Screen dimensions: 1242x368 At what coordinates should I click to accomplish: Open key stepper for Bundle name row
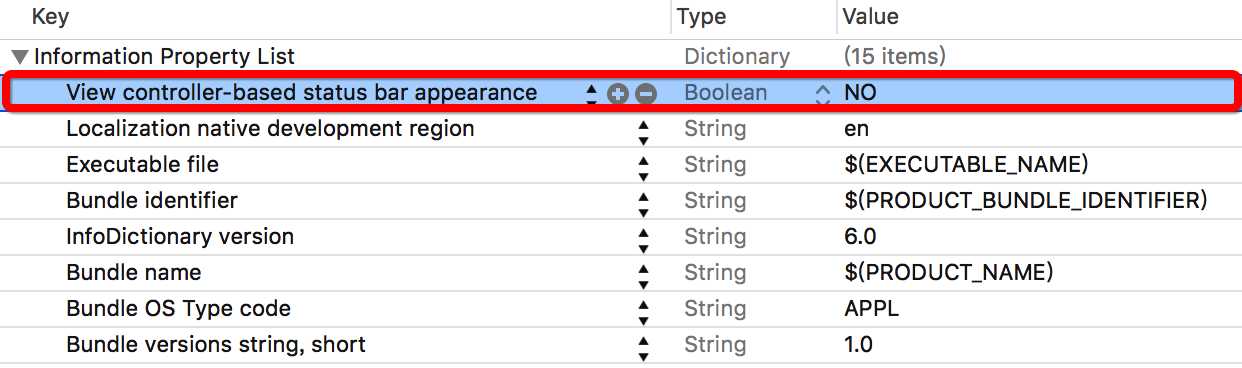(x=643, y=274)
